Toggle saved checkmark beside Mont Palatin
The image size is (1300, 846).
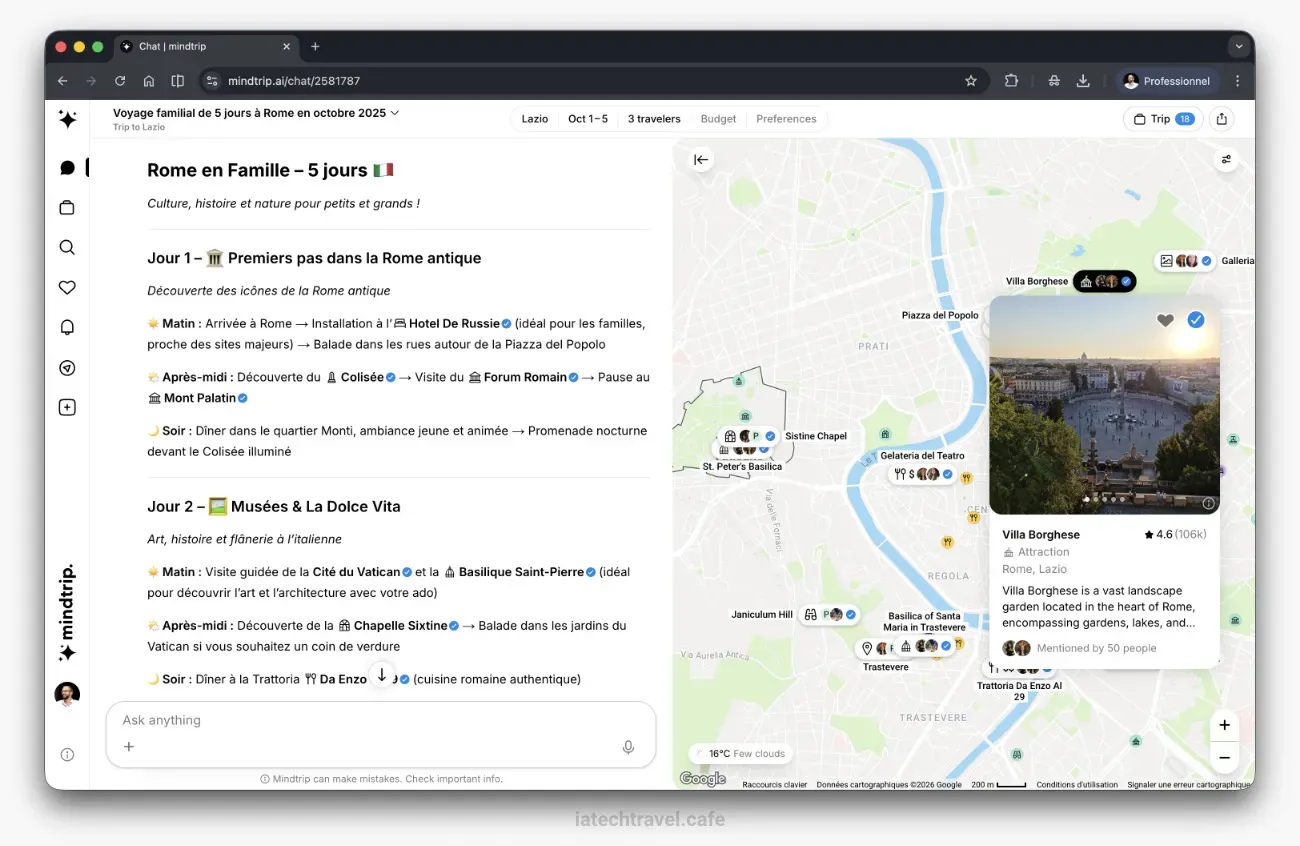(x=243, y=398)
